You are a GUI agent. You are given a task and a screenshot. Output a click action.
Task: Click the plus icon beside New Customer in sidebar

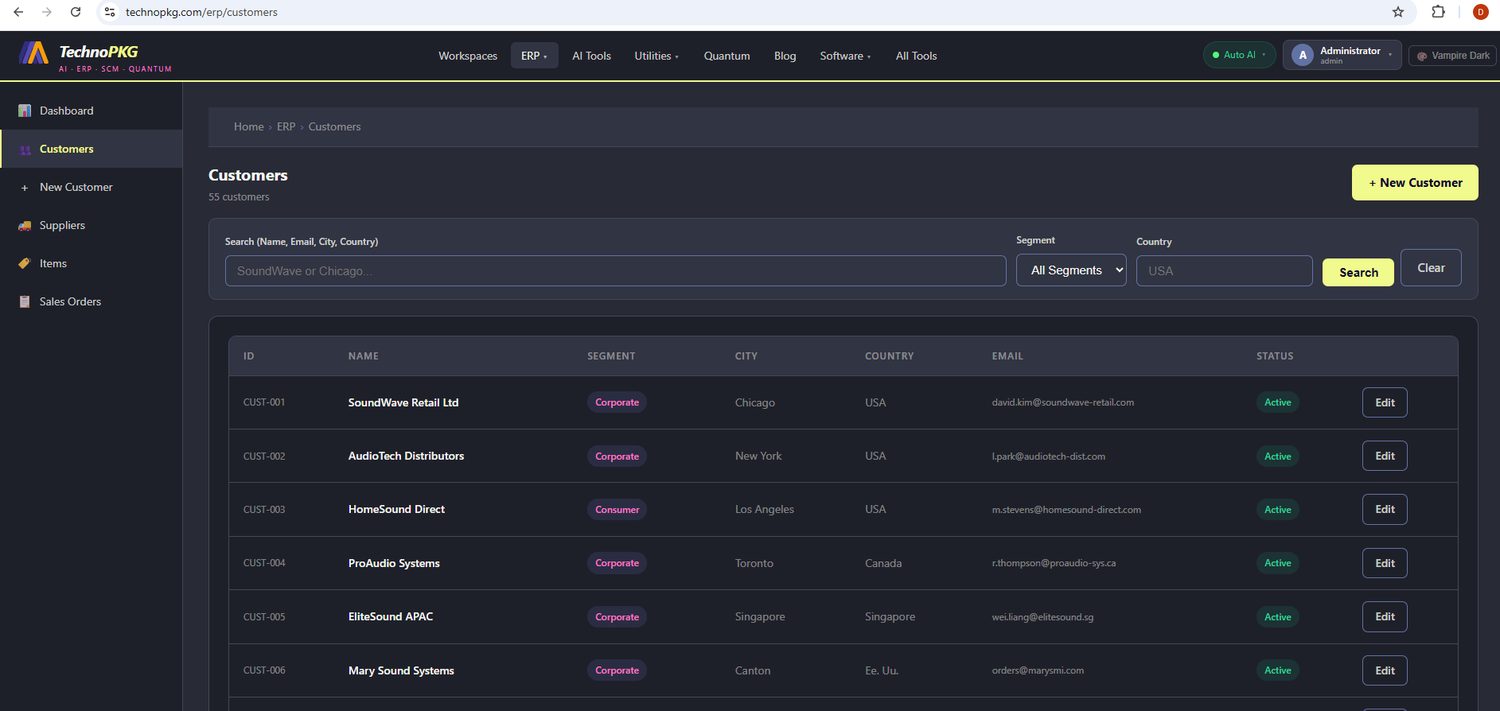25,188
